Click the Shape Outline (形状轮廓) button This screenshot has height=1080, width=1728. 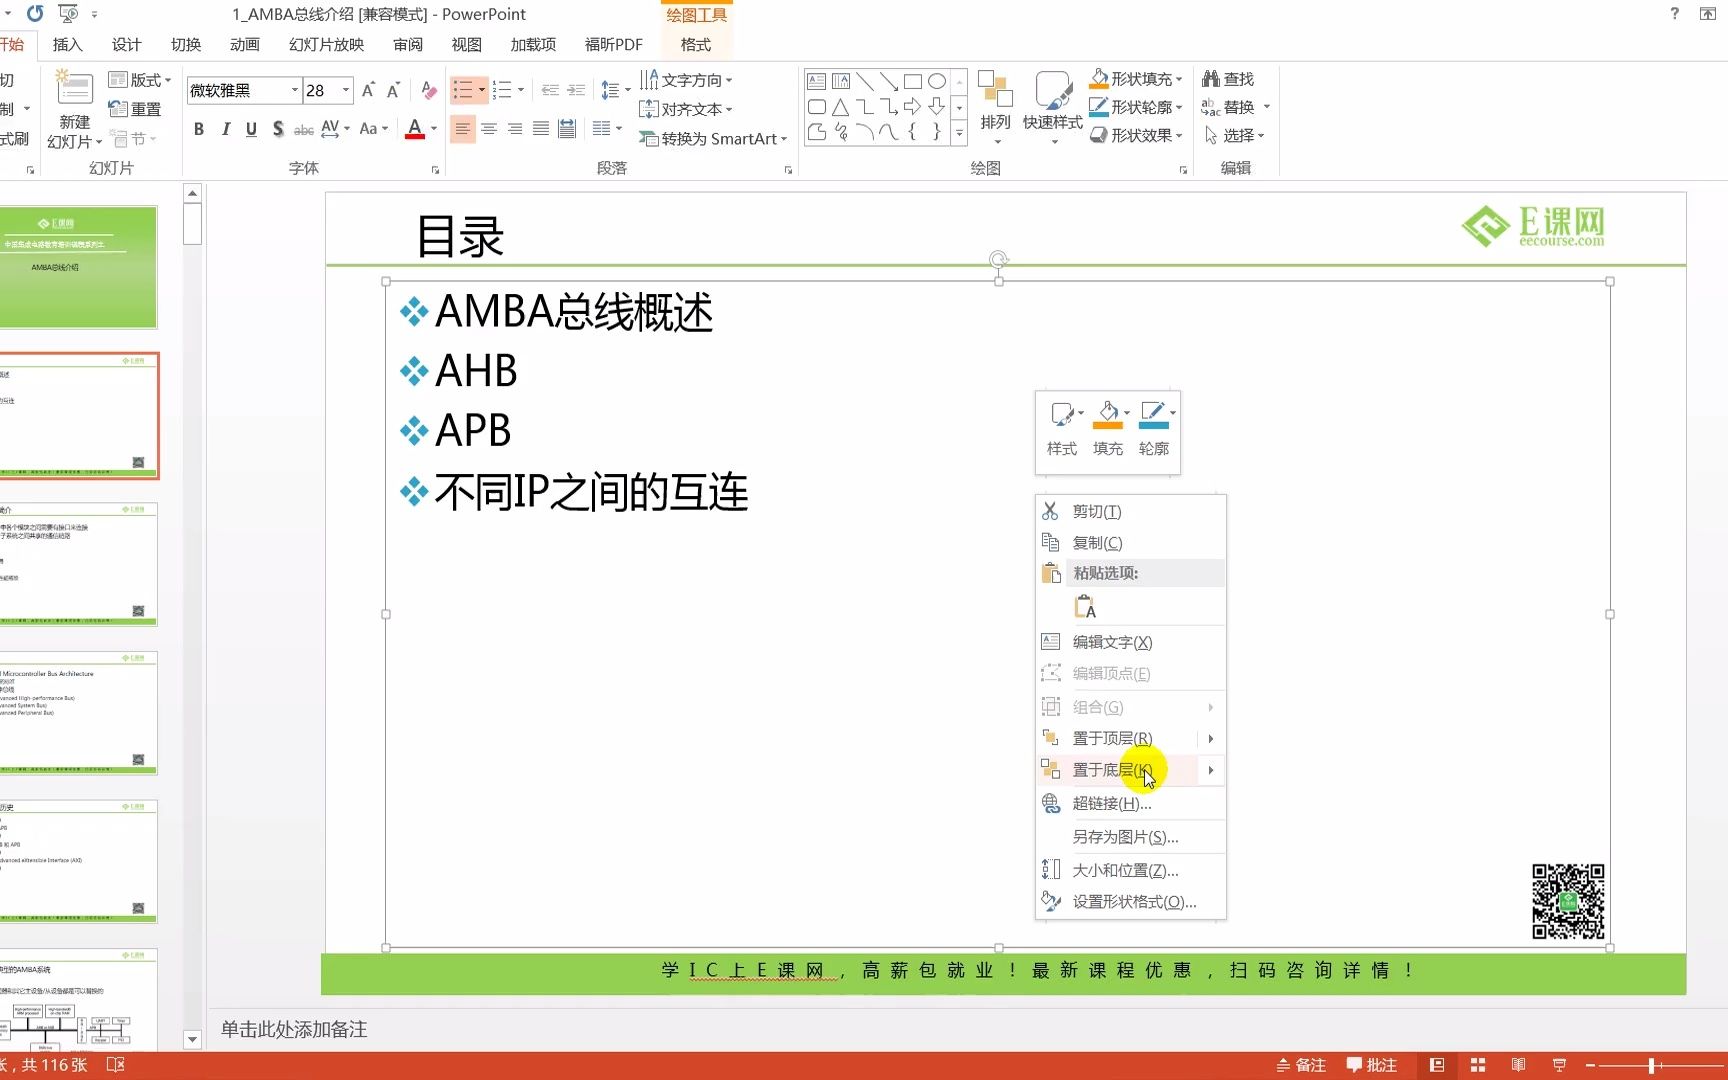tap(1136, 107)
